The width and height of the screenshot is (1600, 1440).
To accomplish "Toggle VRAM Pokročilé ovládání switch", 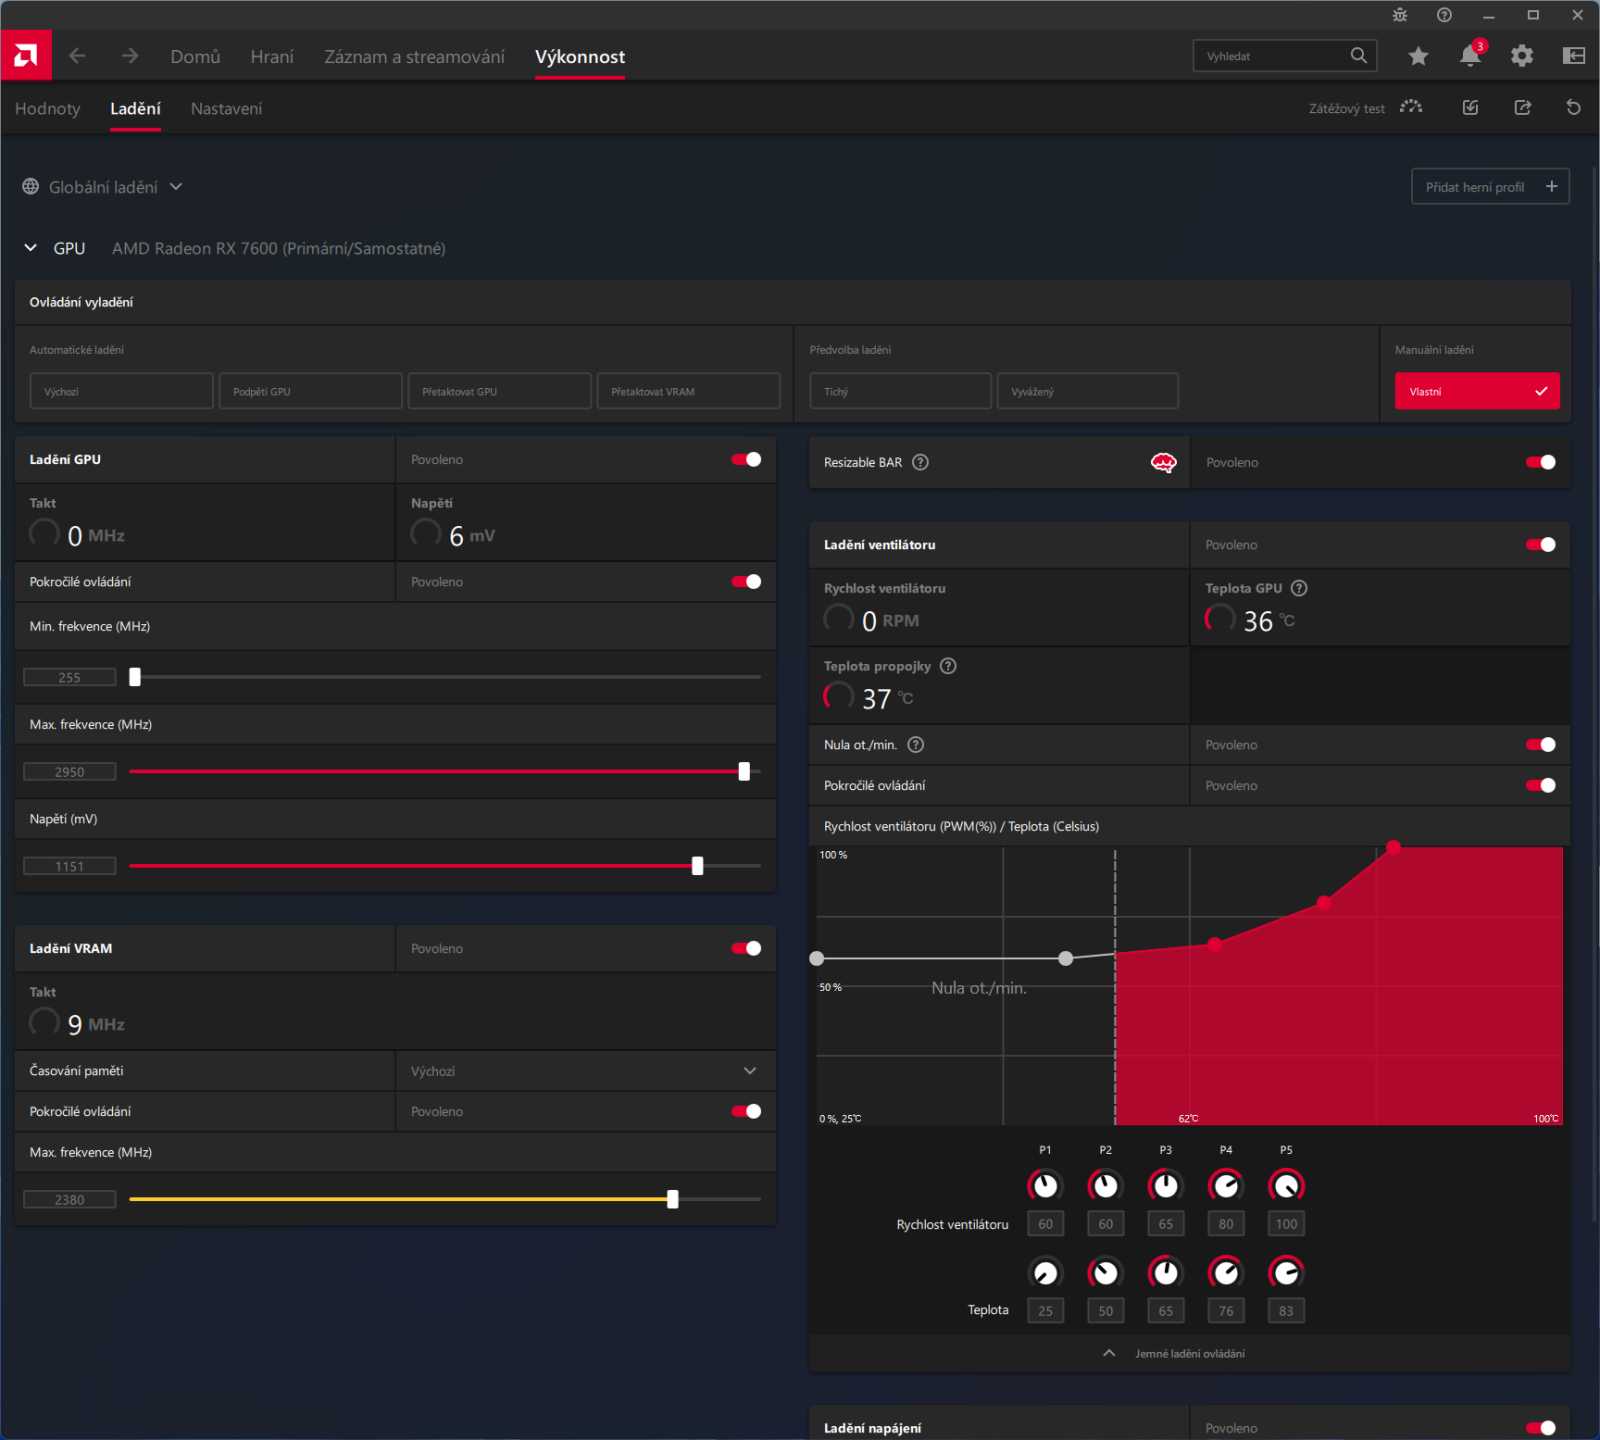I will 746,1112.
